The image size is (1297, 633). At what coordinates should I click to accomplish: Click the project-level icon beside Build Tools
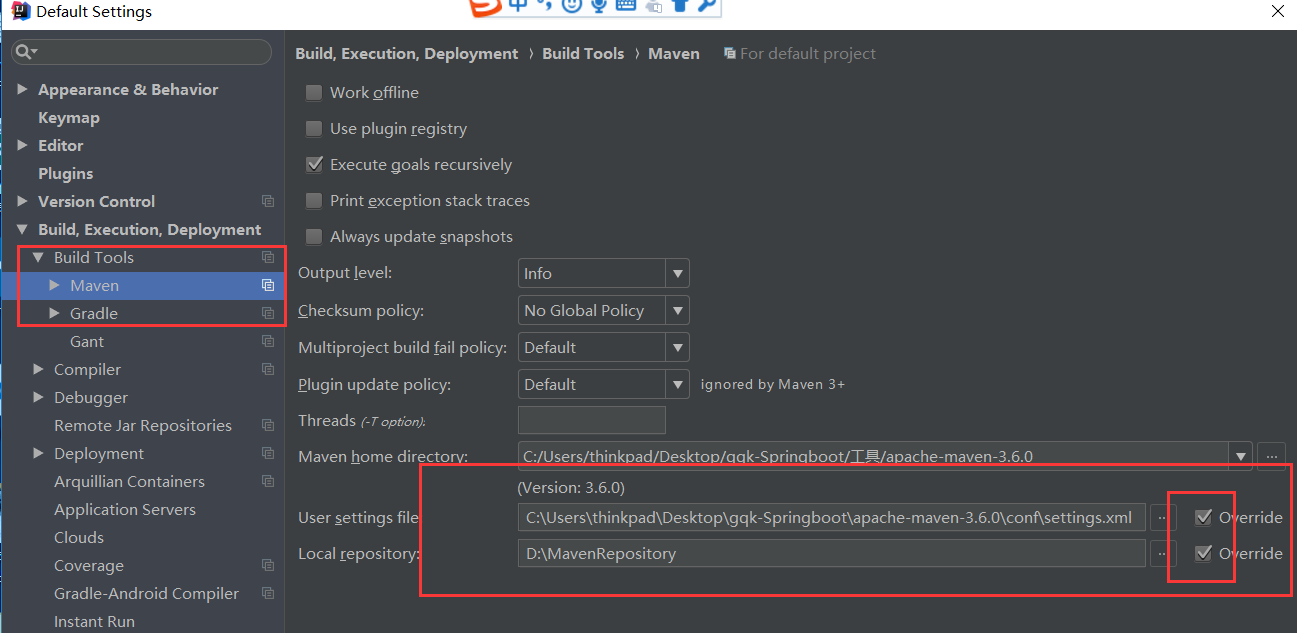click(x=268, y=258)
